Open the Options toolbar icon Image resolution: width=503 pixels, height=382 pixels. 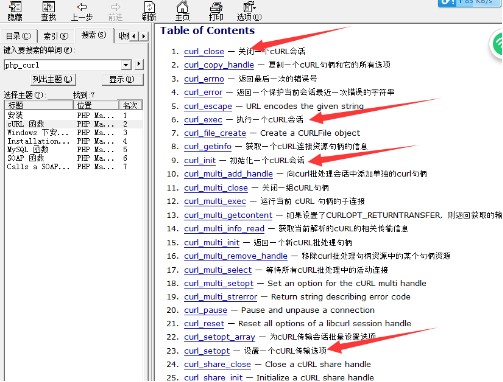[x=249, y=11]
